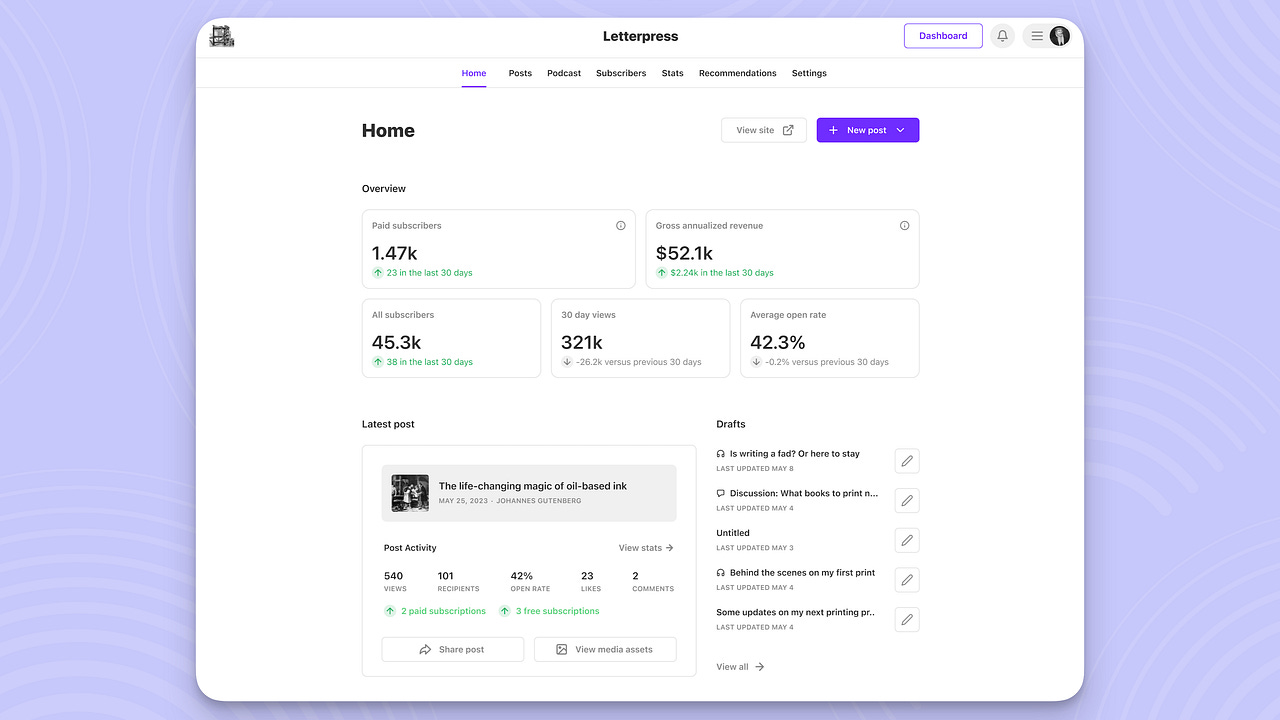Viewport: 1280px width, 720px height.
Task: Click the plus icon on New post
Action: coord(834,130)
